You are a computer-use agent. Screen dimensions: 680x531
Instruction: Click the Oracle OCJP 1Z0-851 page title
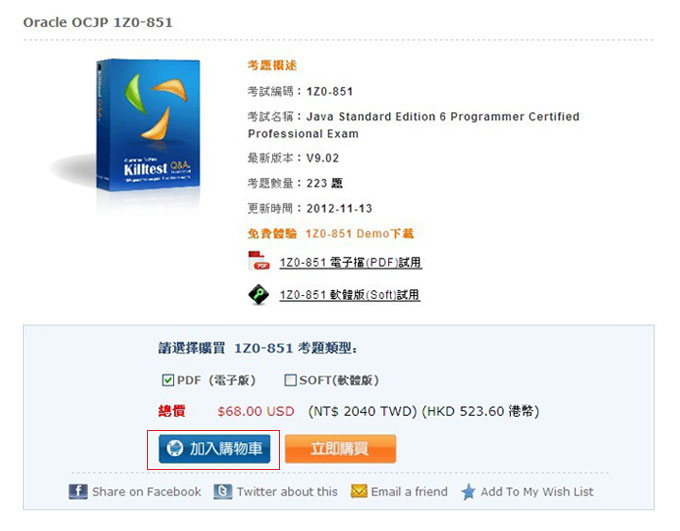click(x=98, y=22)
